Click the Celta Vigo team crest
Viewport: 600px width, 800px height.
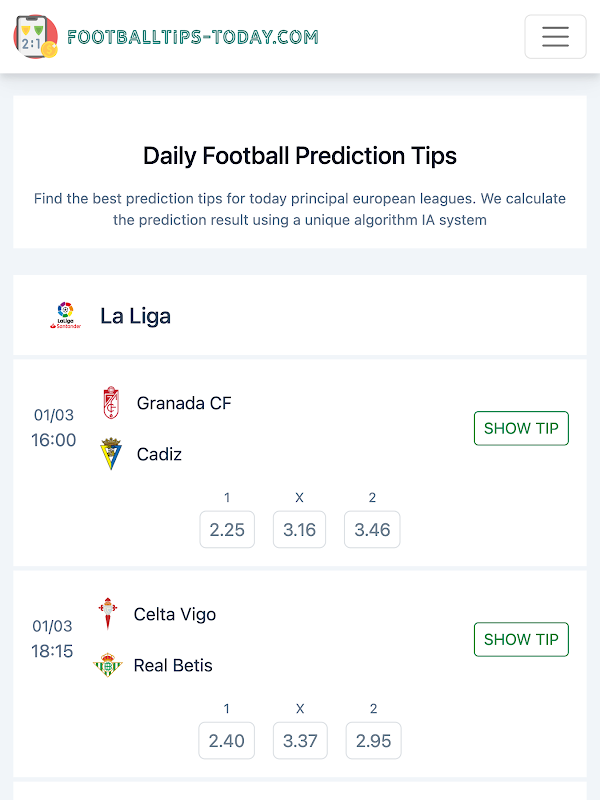pos(107,614)
